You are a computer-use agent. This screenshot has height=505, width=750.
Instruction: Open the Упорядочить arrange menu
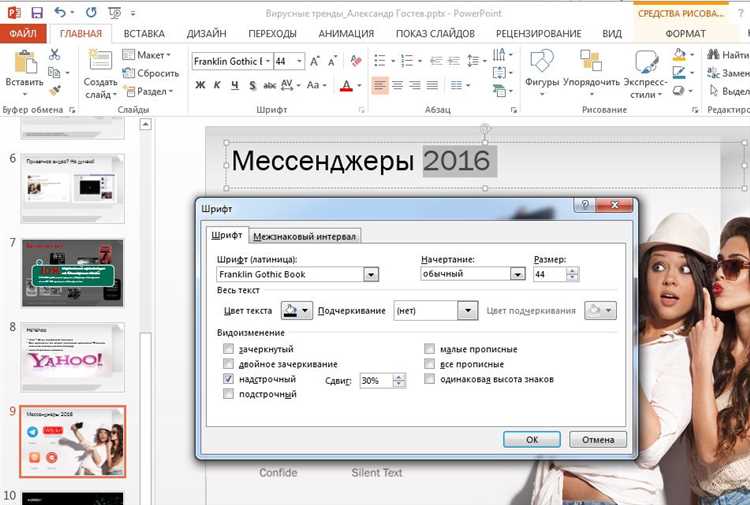(x=591, y=73)
